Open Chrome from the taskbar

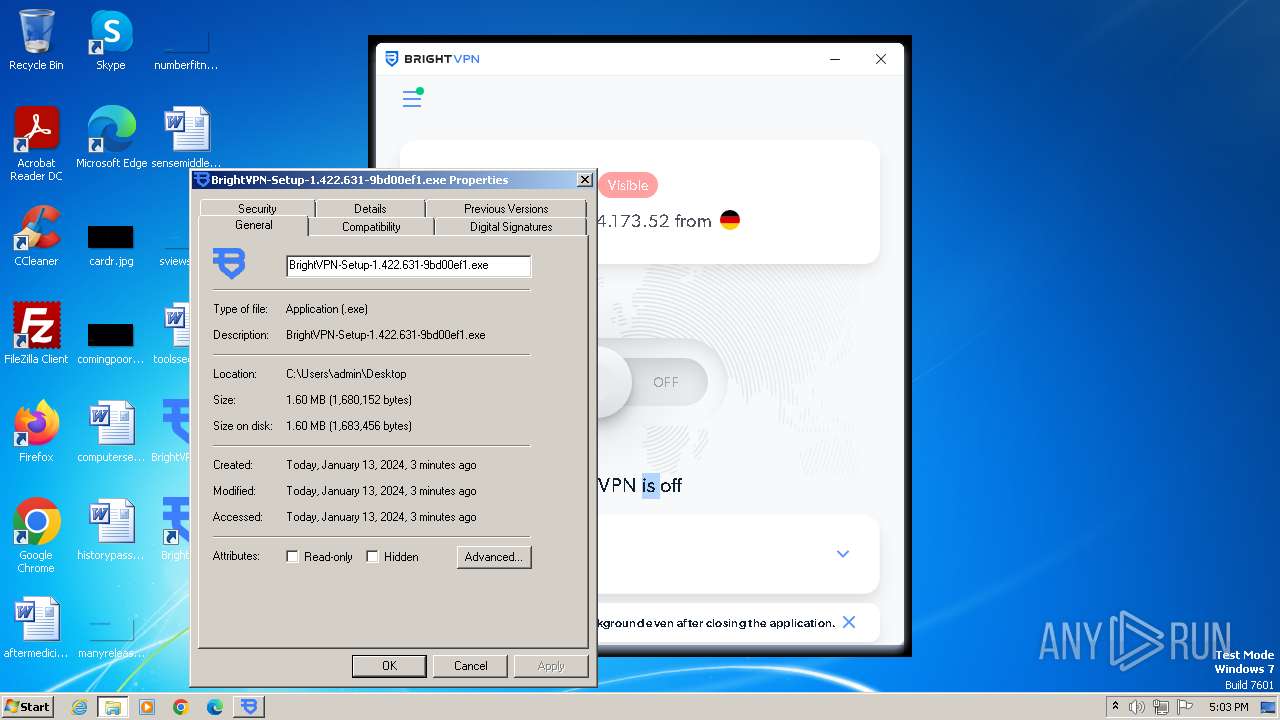point(181,707)
